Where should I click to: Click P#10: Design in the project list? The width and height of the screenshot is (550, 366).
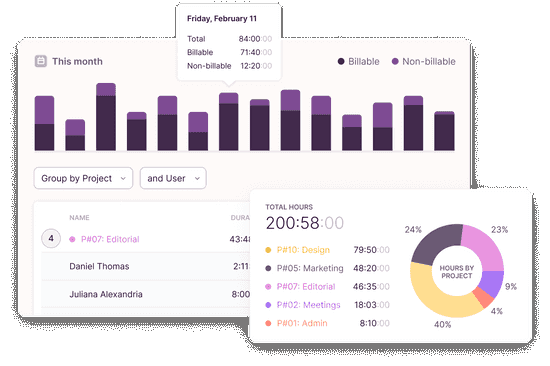click(x=303, y=250)
